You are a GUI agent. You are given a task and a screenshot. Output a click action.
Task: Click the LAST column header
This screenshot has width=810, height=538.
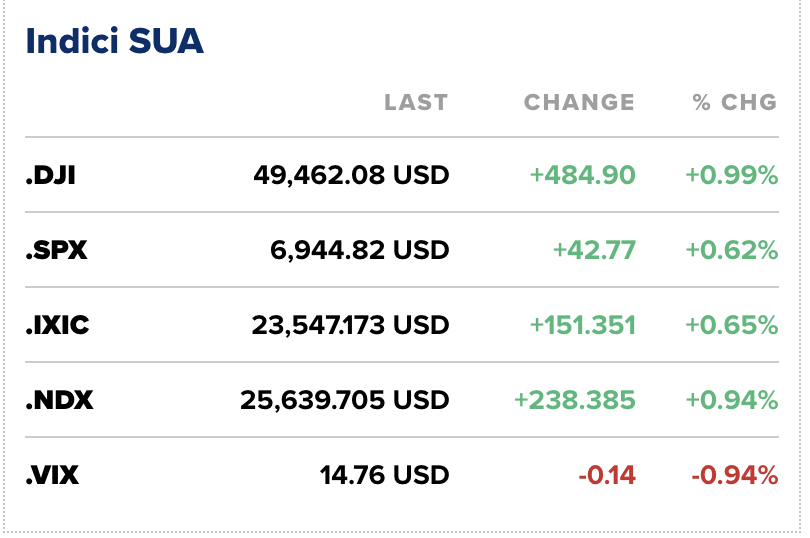[416, 102]
